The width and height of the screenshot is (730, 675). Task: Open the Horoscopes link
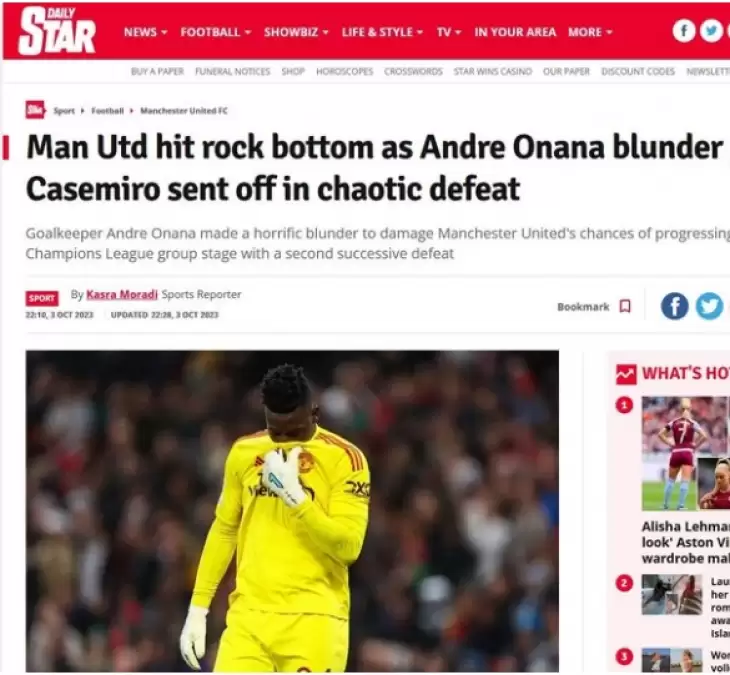[345, 71]
